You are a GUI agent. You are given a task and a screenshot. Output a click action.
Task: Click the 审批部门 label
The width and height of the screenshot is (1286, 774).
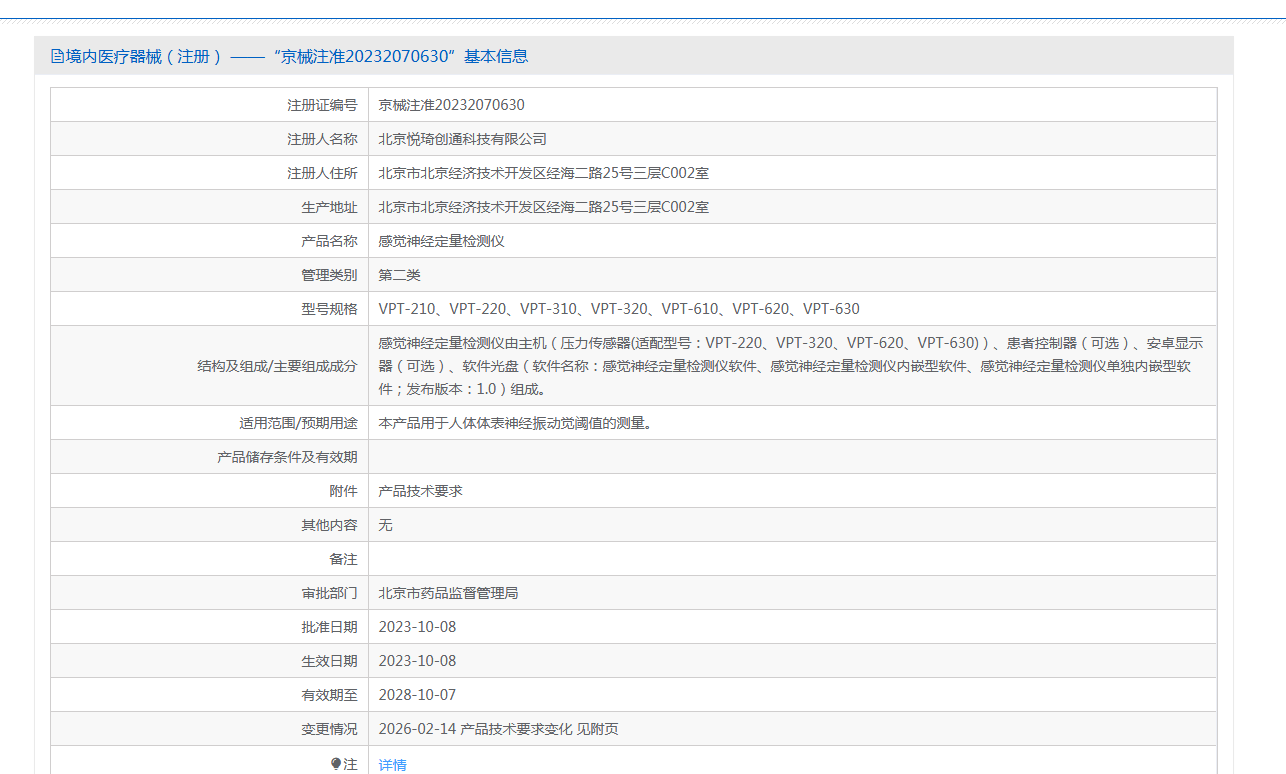pyautogui.click(x=329, y=593)
